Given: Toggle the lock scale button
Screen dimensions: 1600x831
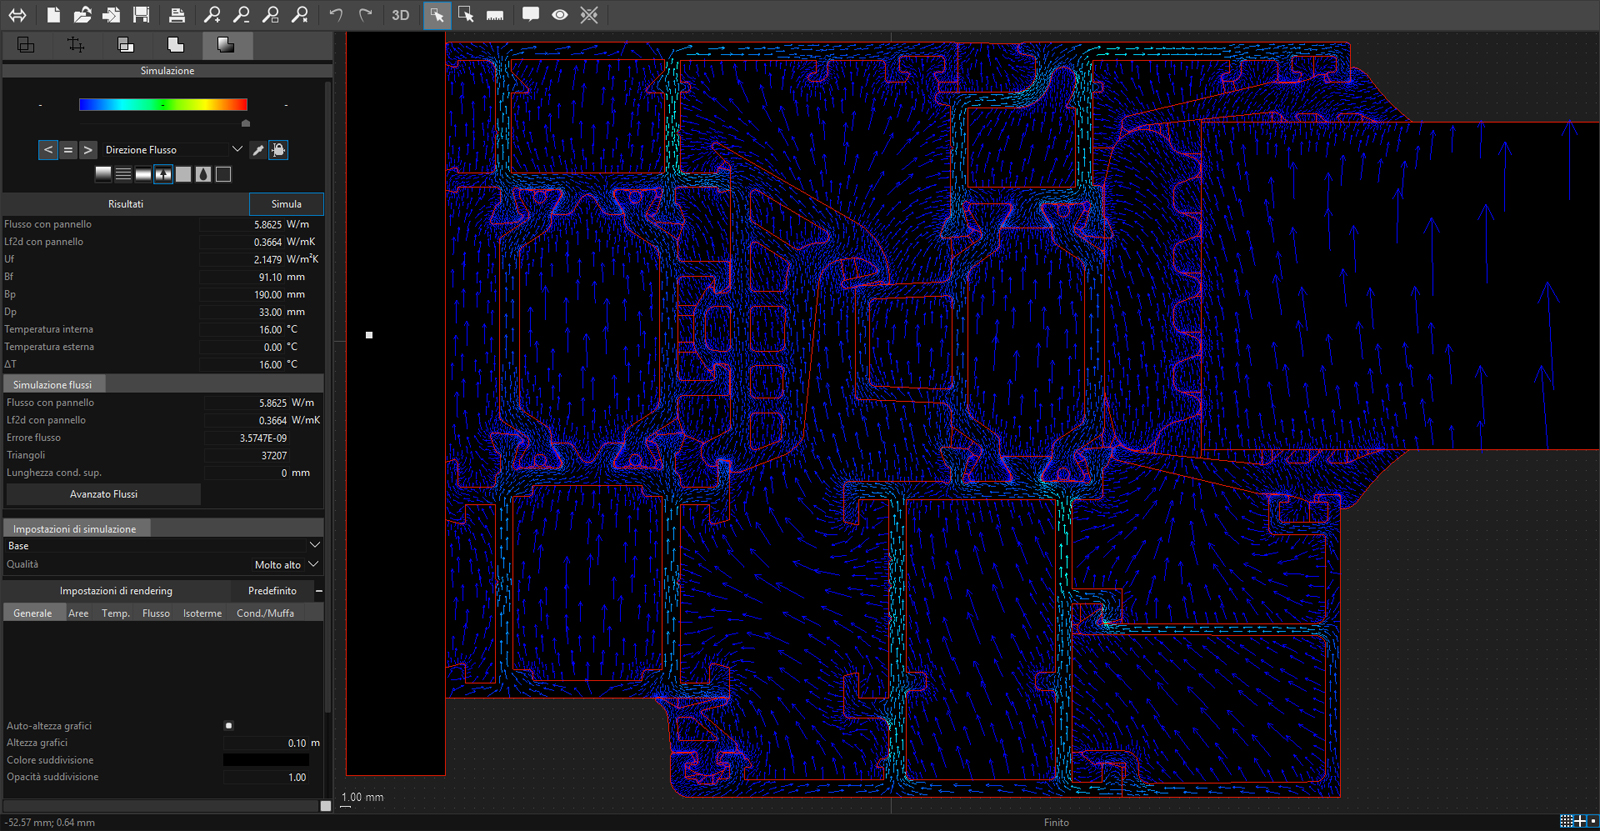Looking at the screenshot, I should click(279, 150).
